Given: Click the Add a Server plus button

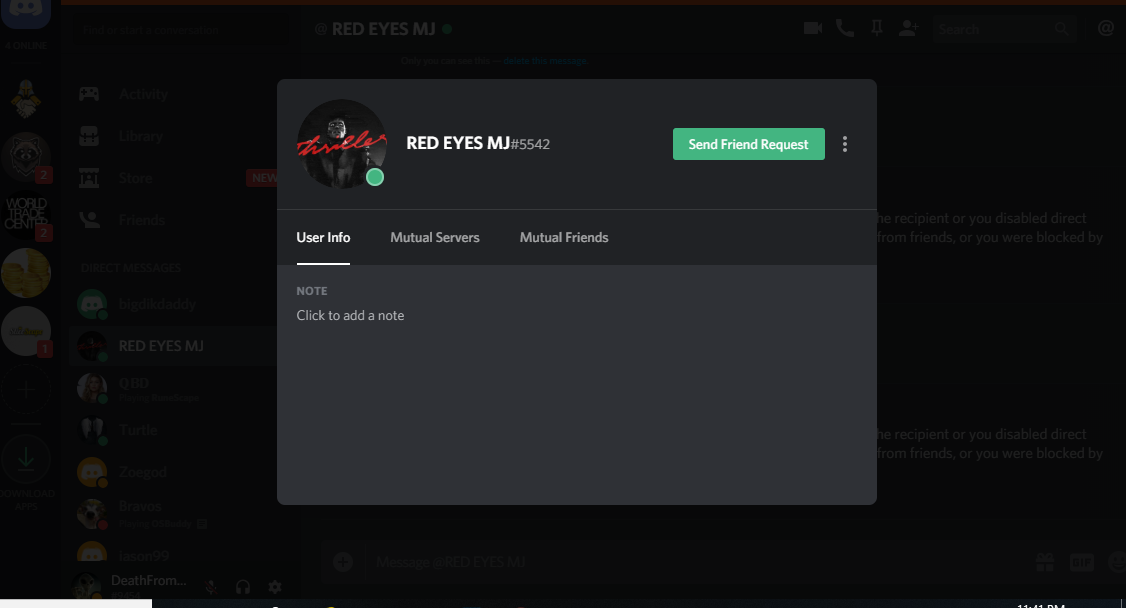Looking at the screenshot, I should [26, 390].
